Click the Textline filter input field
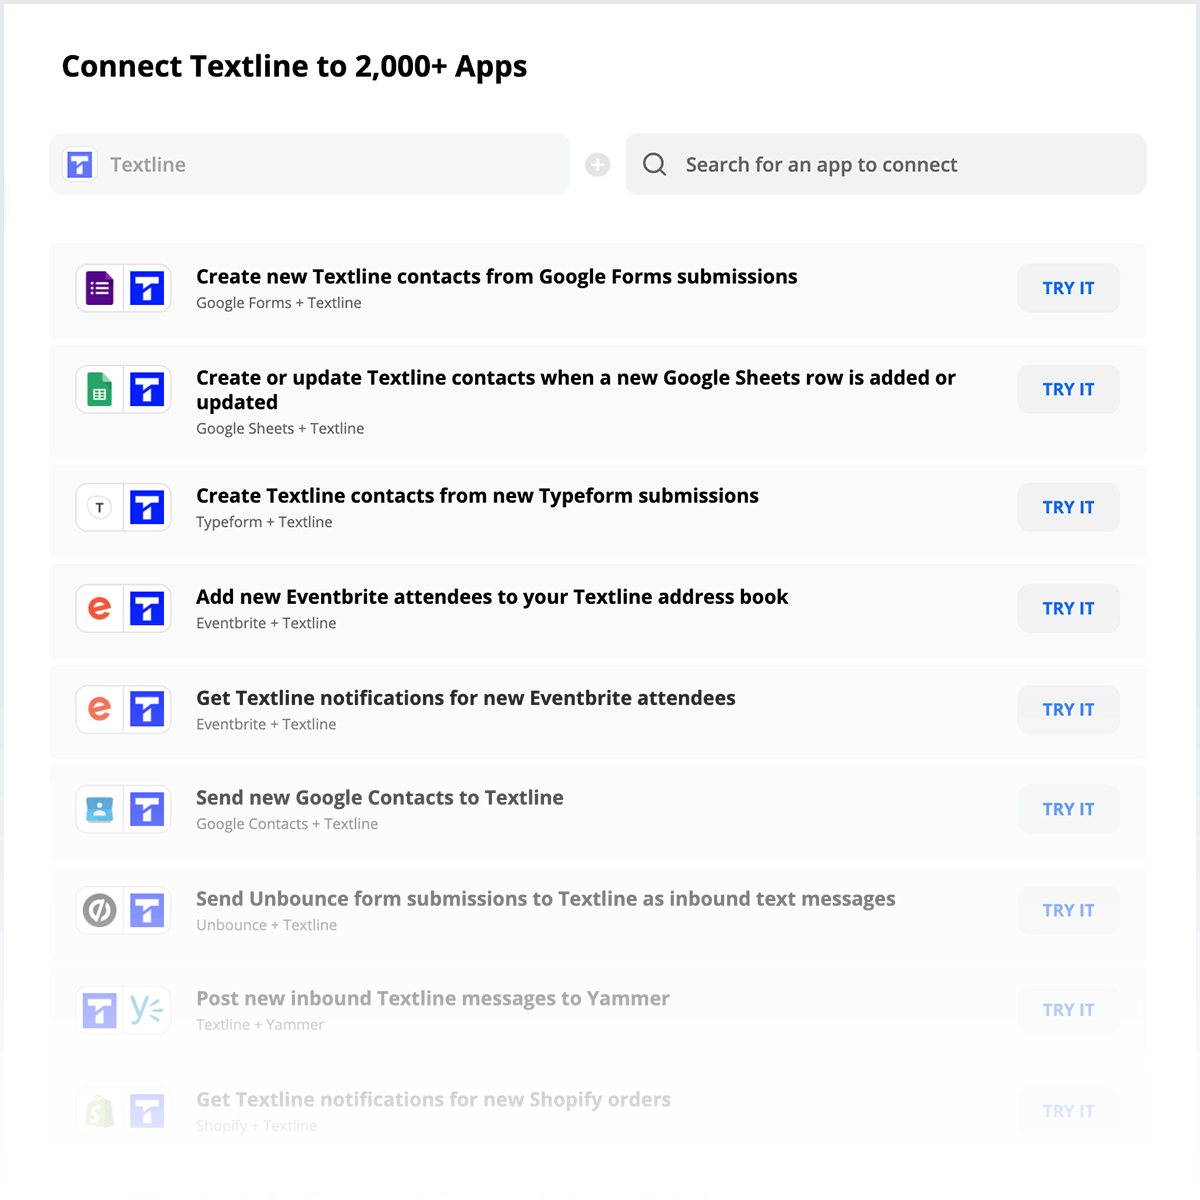This screenshot has height=1200, width=1200. pyautogui.click(x=300, y=164)
